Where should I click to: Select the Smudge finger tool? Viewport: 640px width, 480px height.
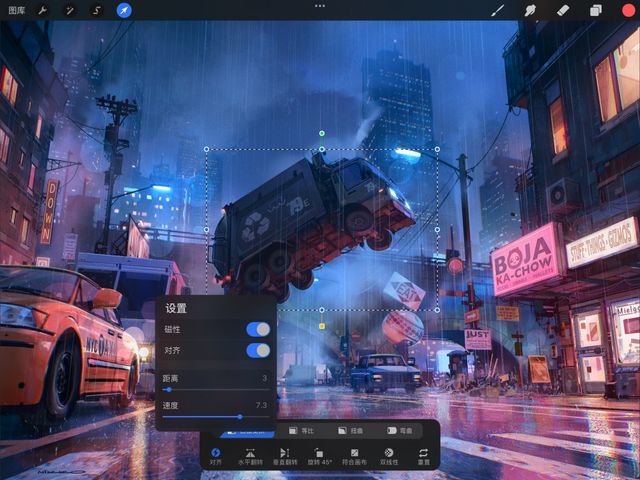click(530, 10)
